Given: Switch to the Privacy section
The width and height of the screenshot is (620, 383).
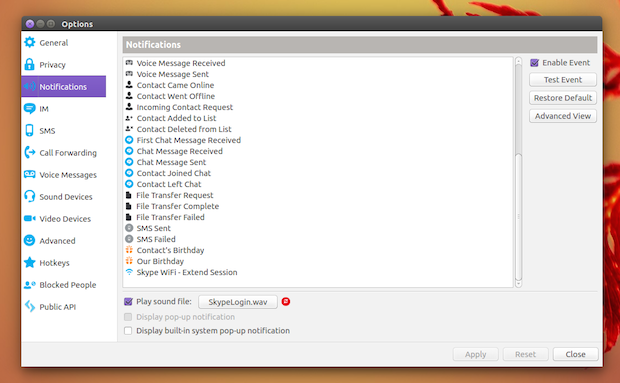Looking at the screenshot, I should pos(64,64).
